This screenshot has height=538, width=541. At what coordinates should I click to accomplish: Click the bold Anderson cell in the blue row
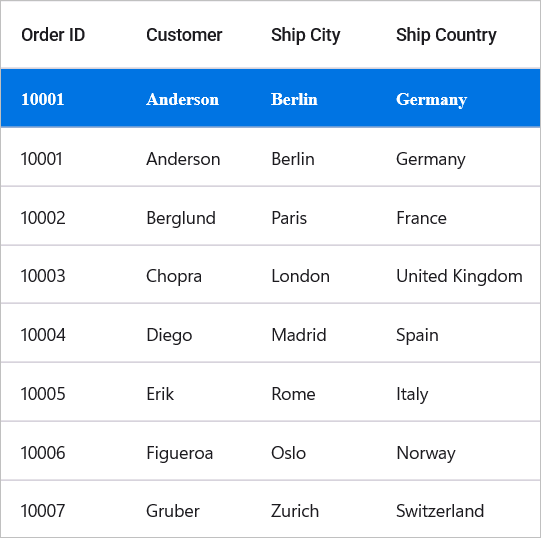pyautogui.click(x=183, y=99)
